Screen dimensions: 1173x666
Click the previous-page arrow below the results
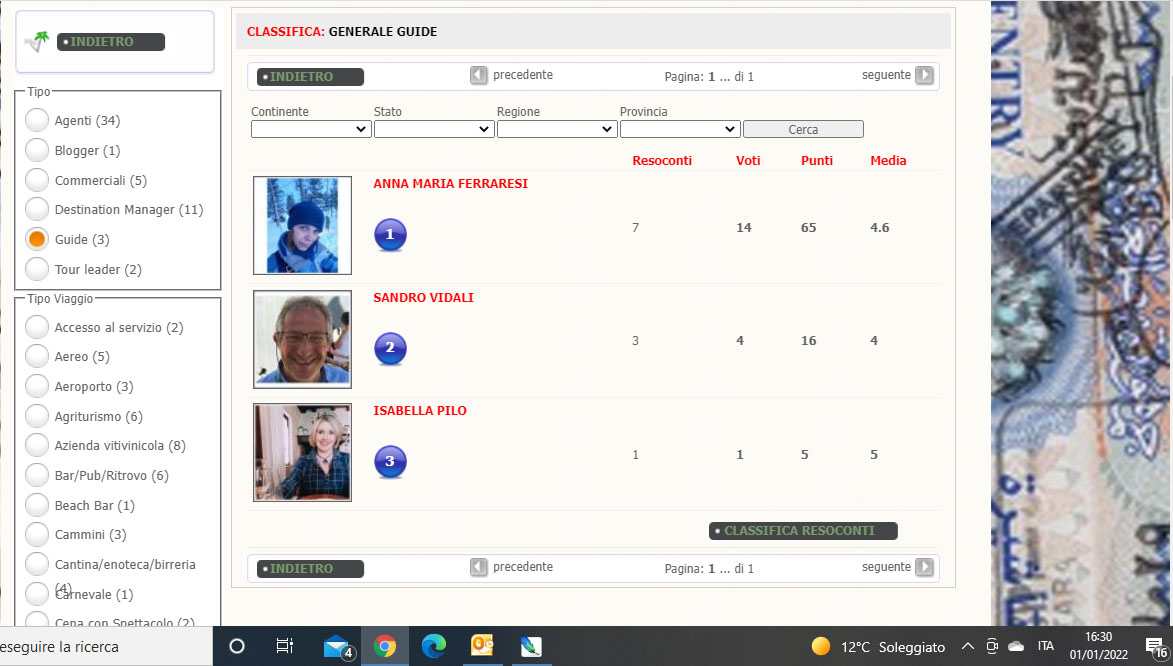(479, 567)
